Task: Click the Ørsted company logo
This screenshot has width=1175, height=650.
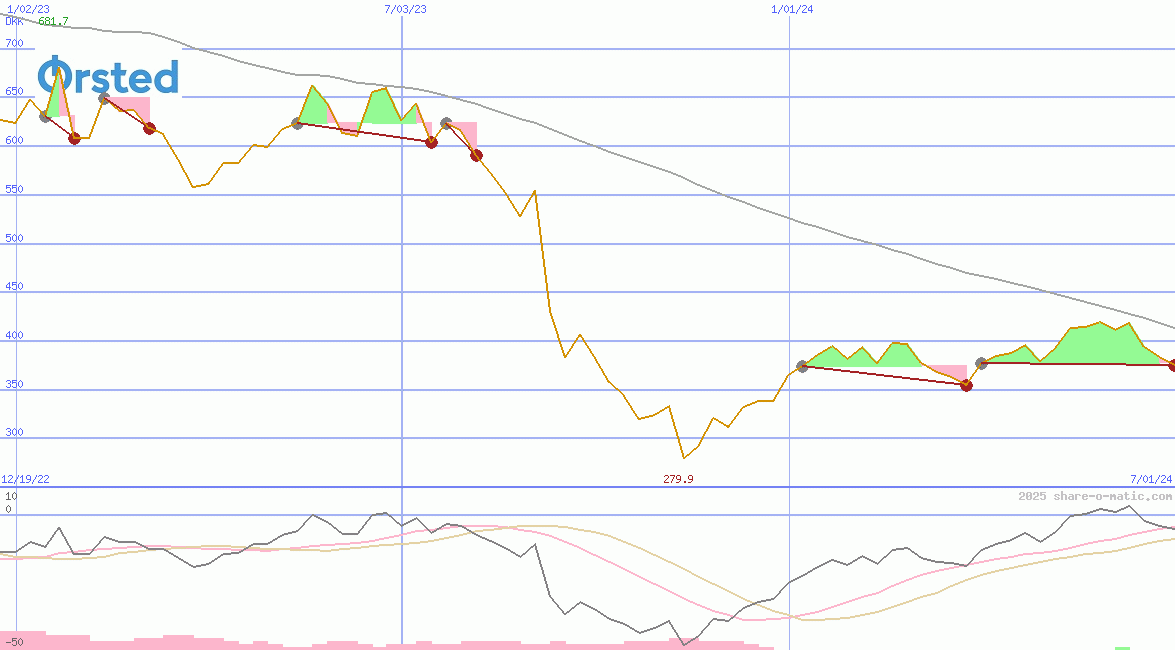Action: (108, 77)
